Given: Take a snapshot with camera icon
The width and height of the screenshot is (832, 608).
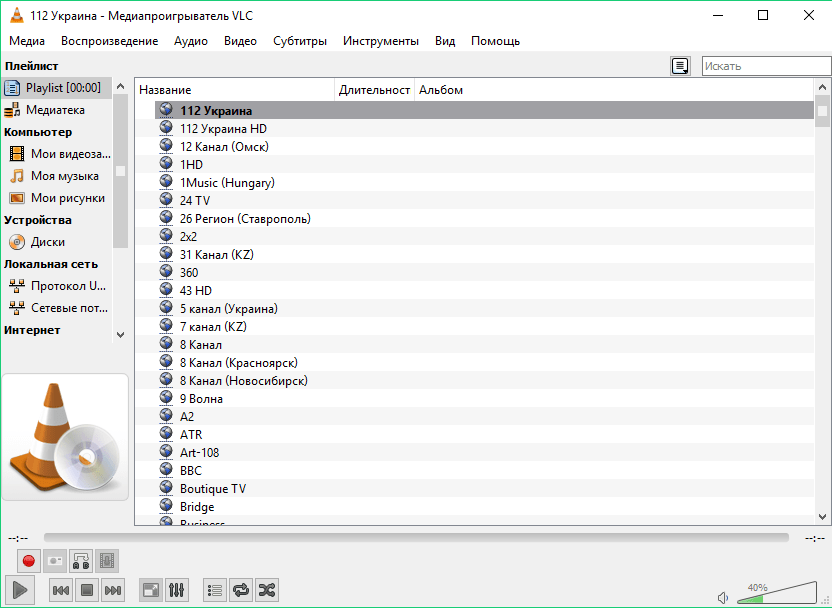Looking at the screenshot, I should pos(55,561).
